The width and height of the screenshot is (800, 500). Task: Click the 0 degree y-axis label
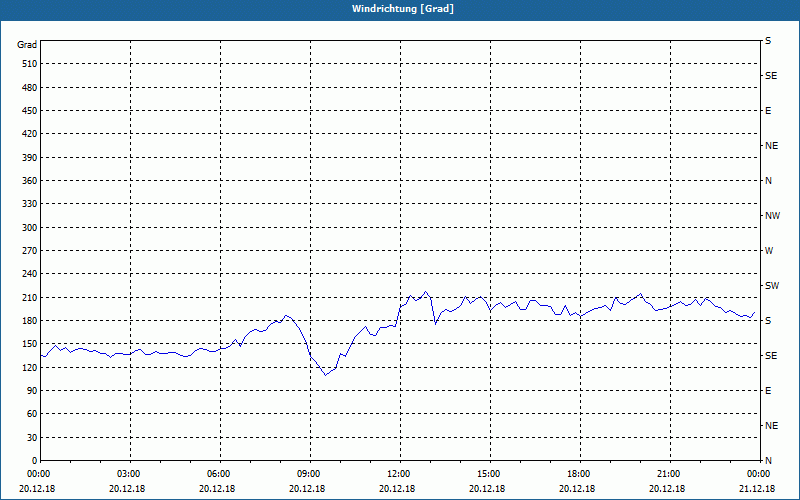coord(35,461)
